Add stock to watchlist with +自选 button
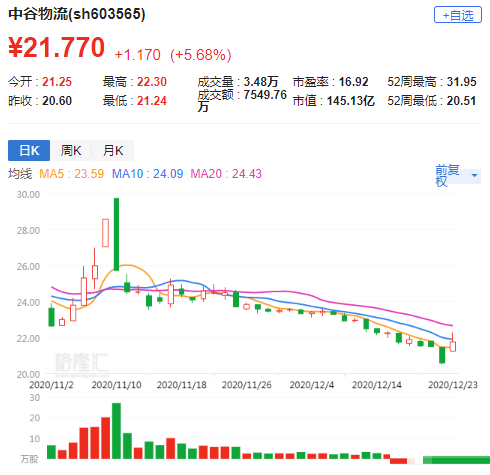 (x=458, y=15)
